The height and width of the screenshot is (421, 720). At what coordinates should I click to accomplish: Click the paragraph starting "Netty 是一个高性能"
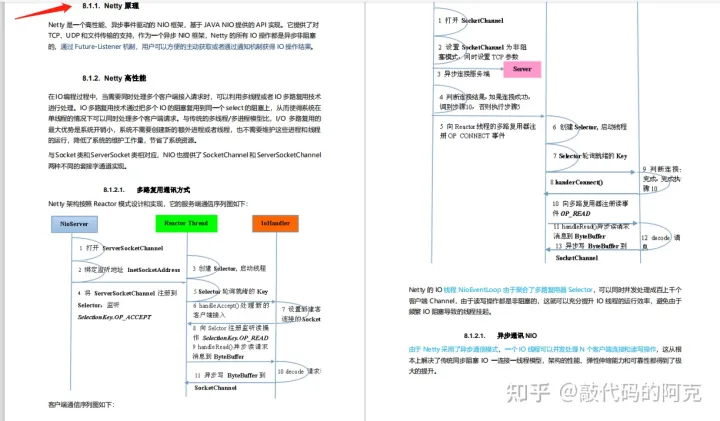pyautogui.click(x=184, y=35)
